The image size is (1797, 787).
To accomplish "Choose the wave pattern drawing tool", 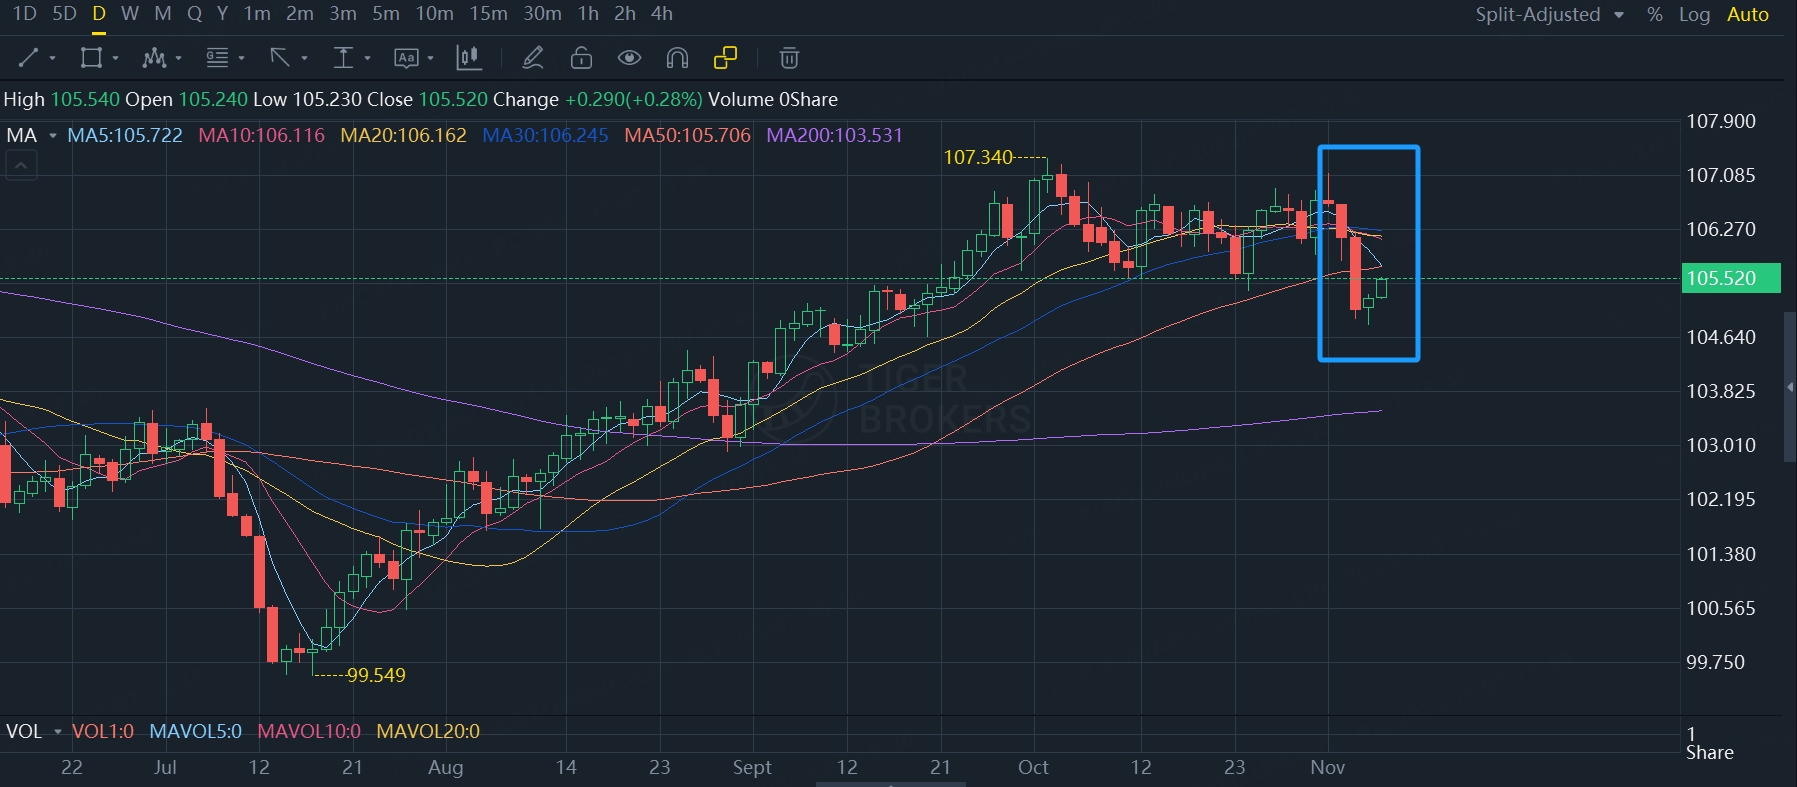I will [x=154, y=58].
